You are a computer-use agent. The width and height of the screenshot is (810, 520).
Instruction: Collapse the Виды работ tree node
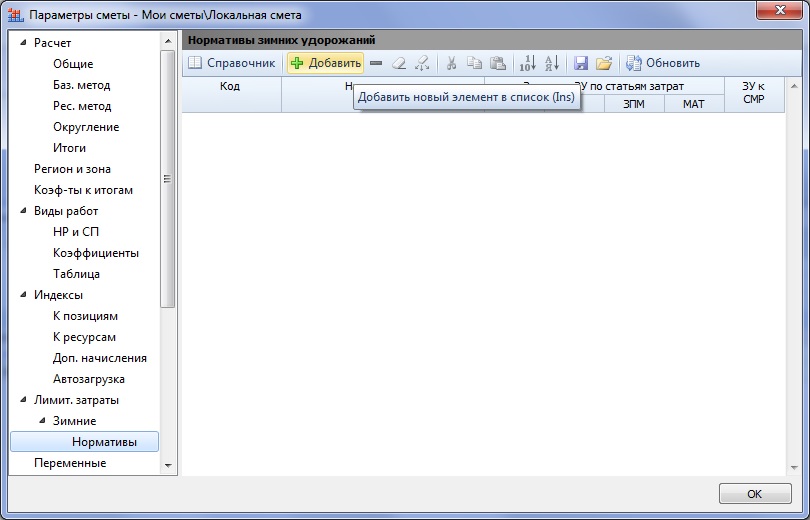[23, 211]
